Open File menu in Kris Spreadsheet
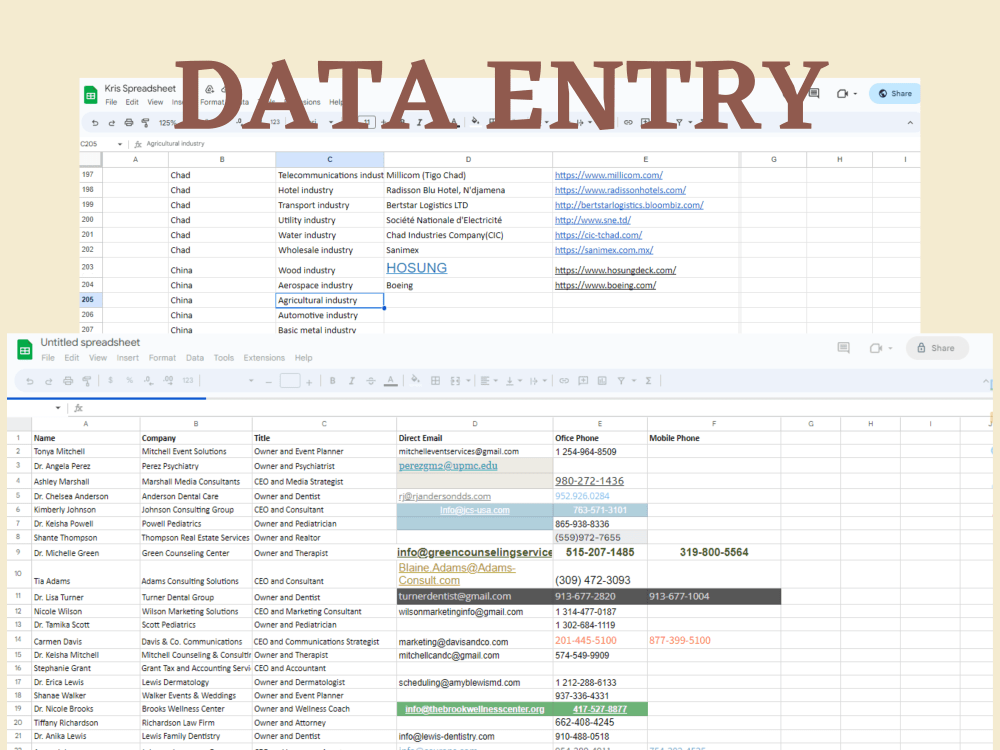The image size is (1000, 750). pyautogui.click(x=111, y=102)
